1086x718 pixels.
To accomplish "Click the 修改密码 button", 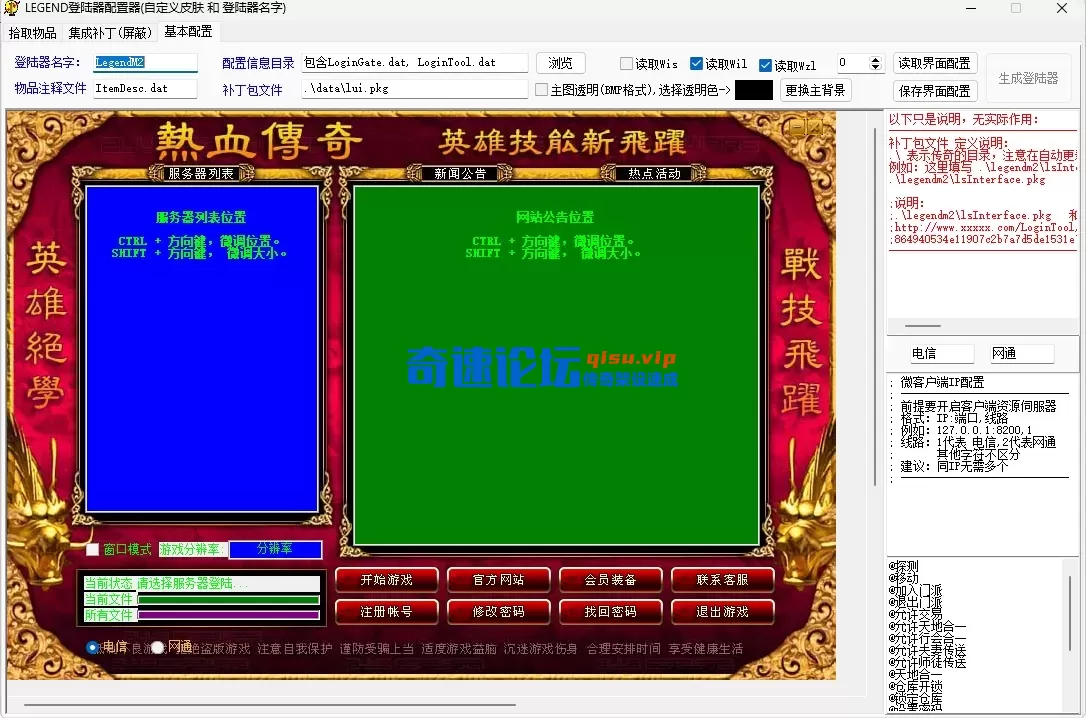I will (x=499, y=612).
